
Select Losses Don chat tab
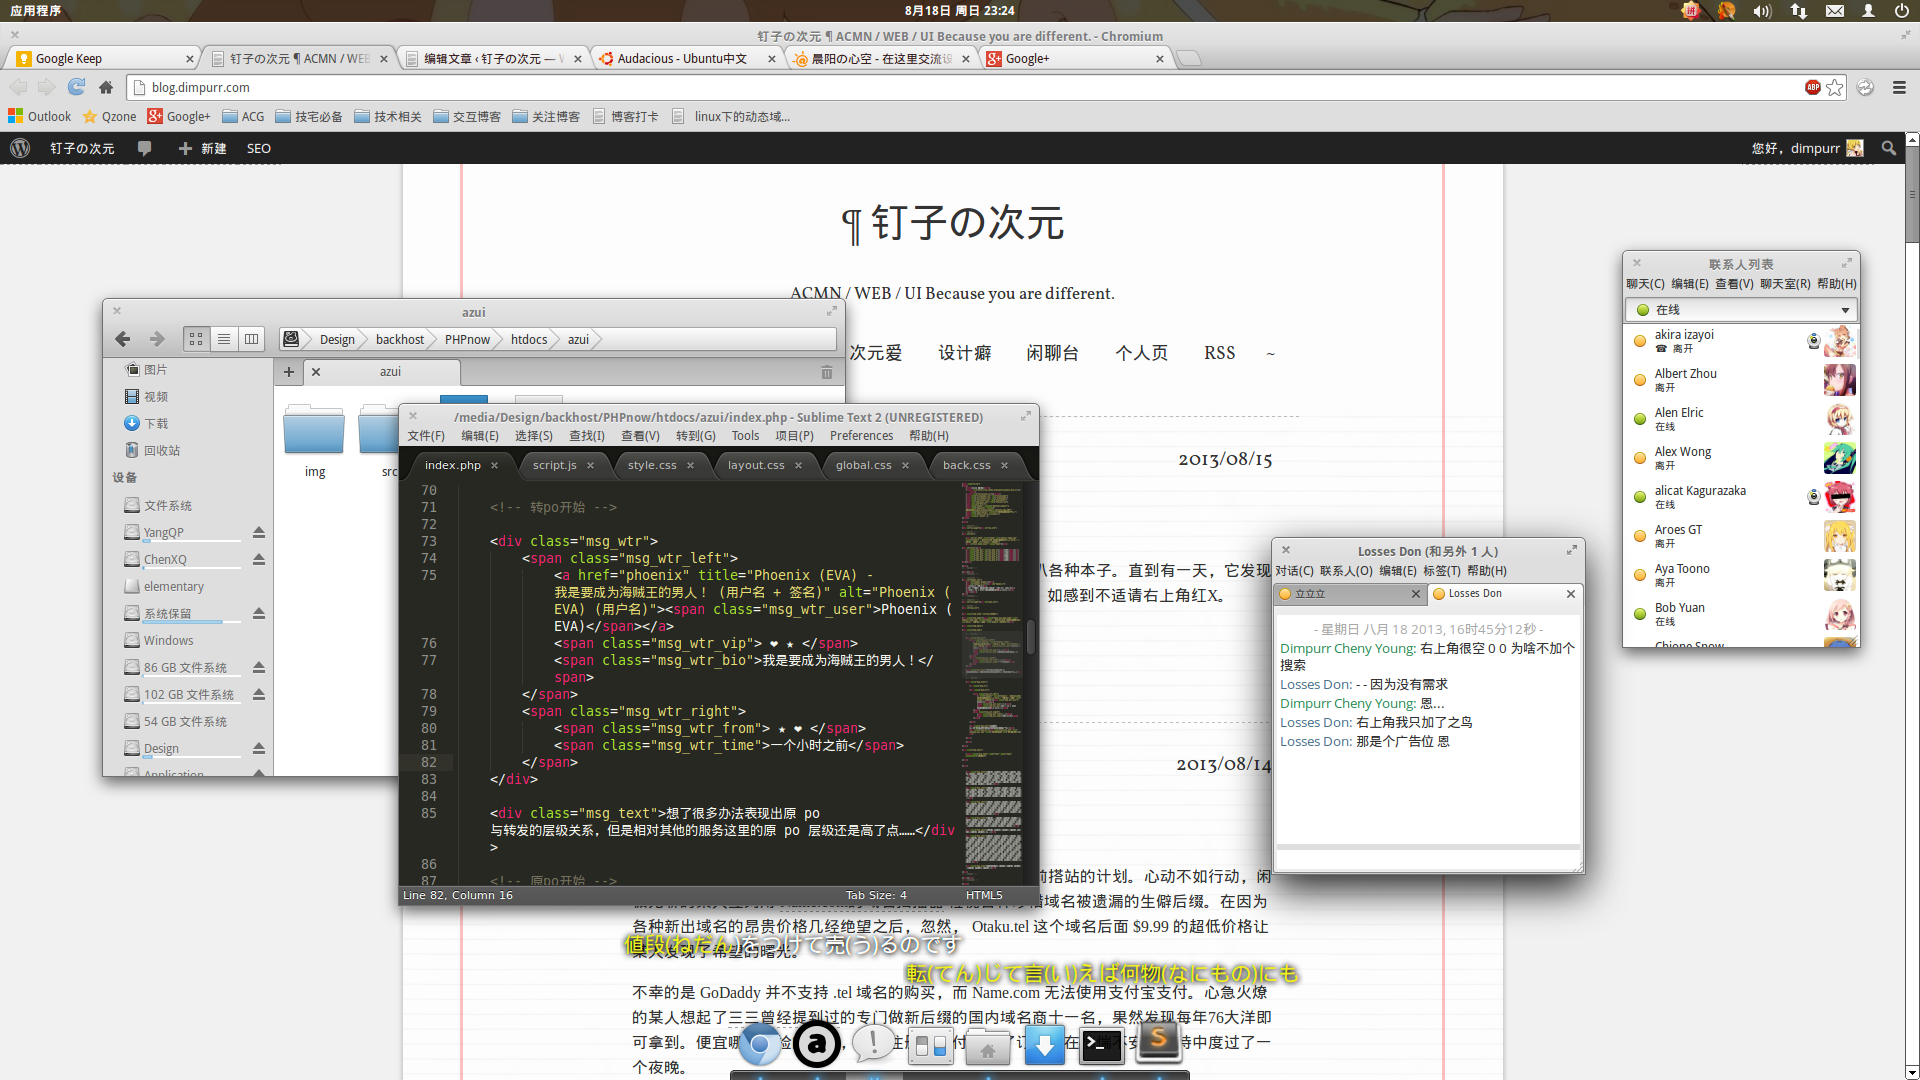pos(1475,594)
